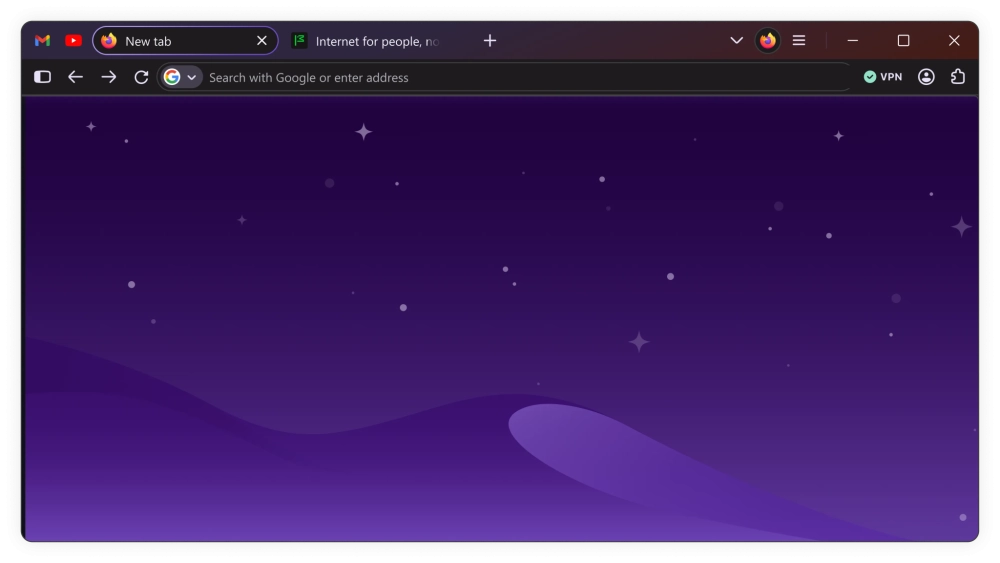Open the Extensions puzzle icon
1000x563 pixels.
pos(958,77)
